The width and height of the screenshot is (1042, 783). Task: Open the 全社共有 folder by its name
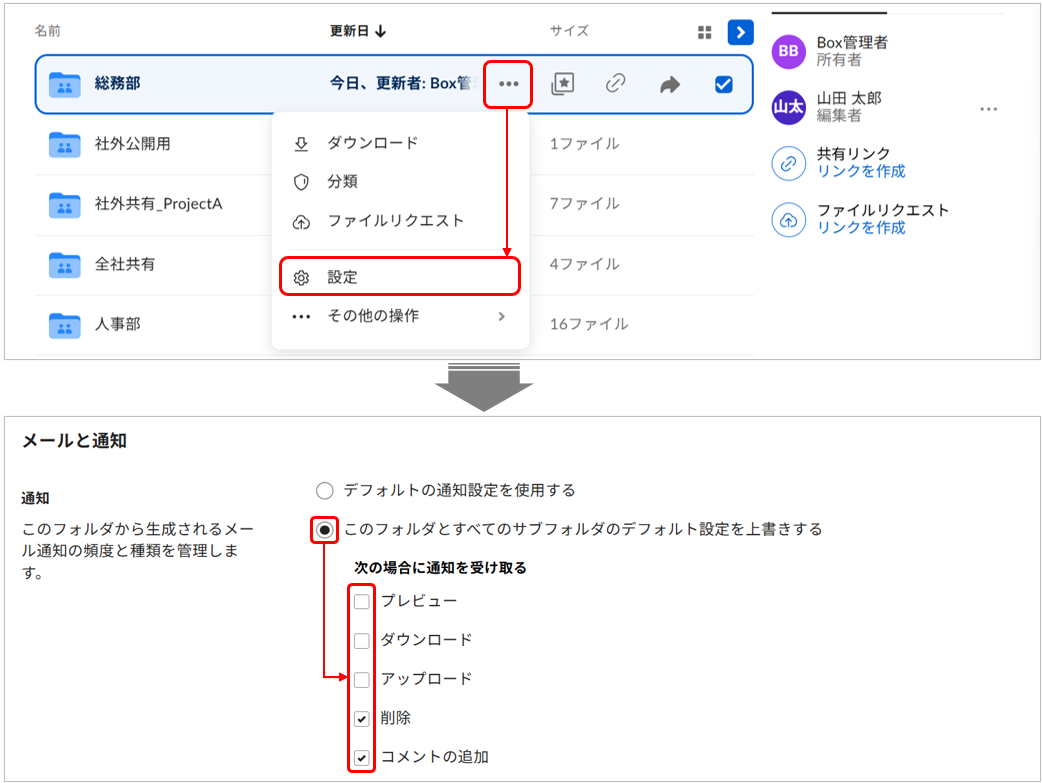tap(125, 264)
